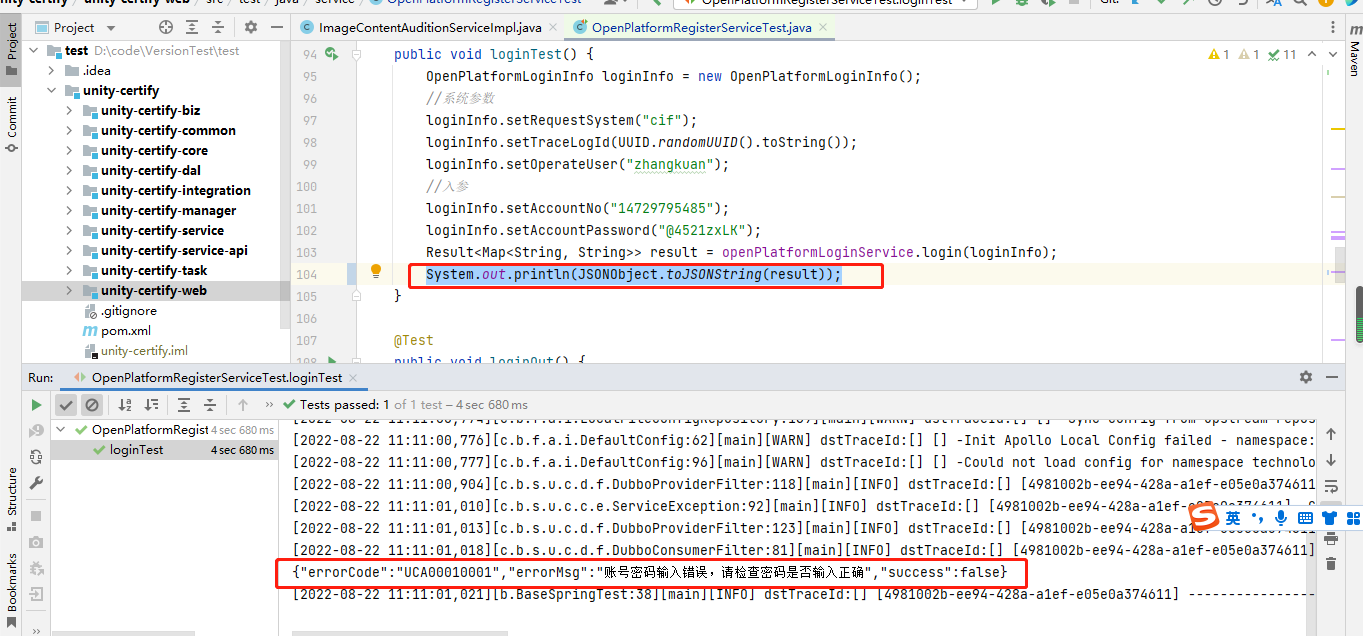Clear console output trash icon

click(x=1331, y=565)
